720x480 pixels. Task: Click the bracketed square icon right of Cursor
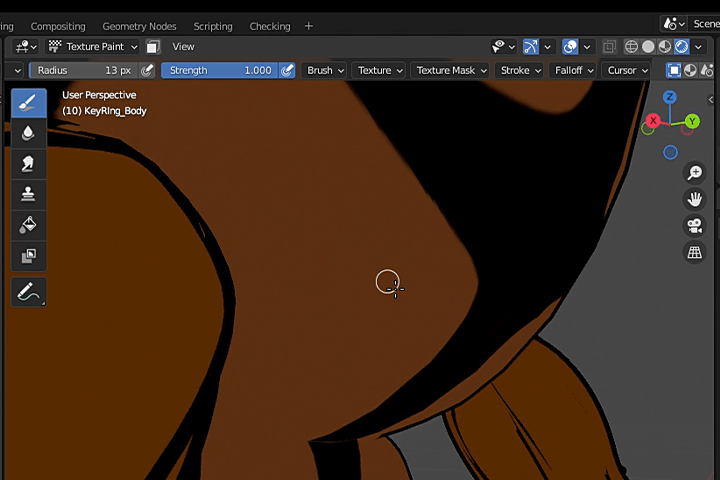coord(674,70)
